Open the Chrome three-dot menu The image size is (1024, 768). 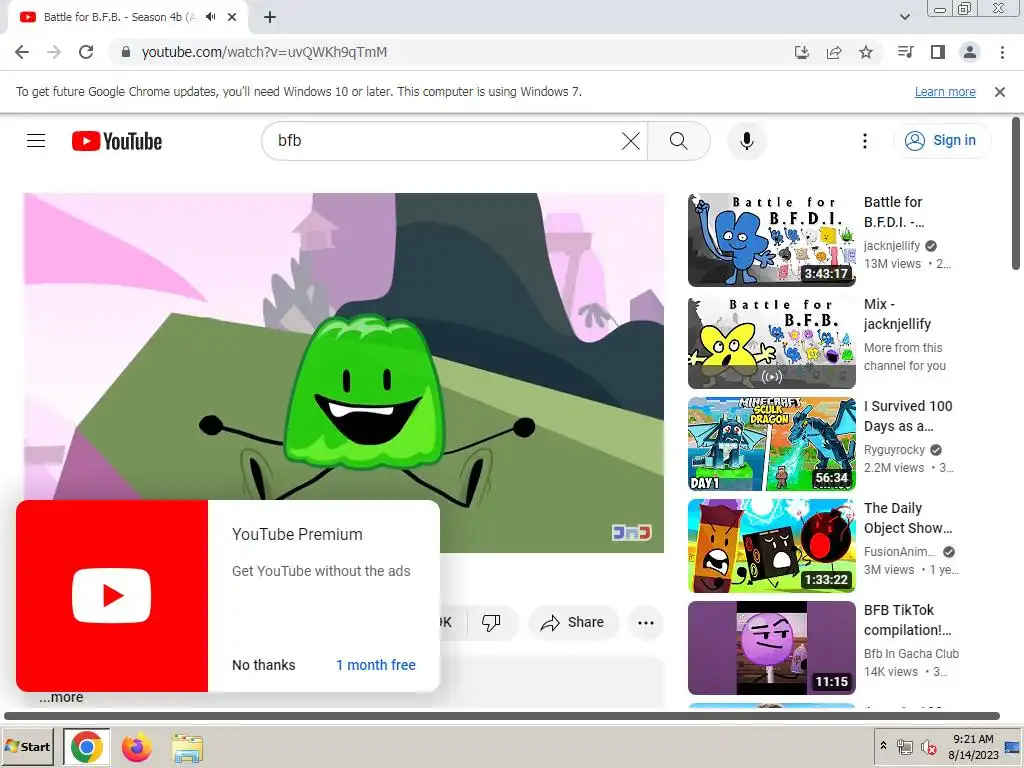click(x=1002, y=52)
